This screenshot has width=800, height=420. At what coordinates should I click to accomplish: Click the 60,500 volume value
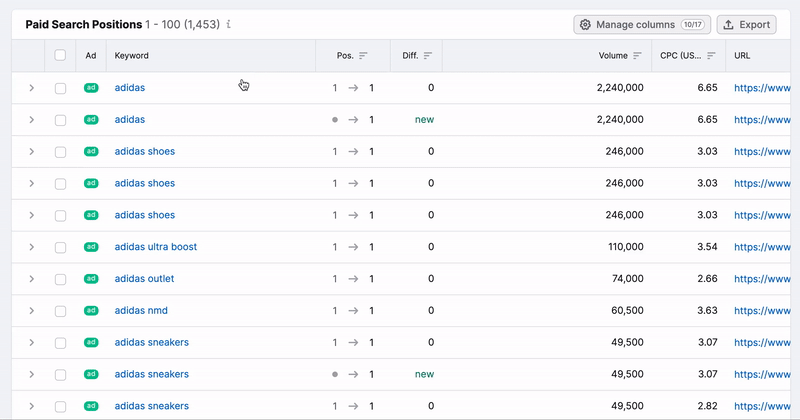click(628, 310)
